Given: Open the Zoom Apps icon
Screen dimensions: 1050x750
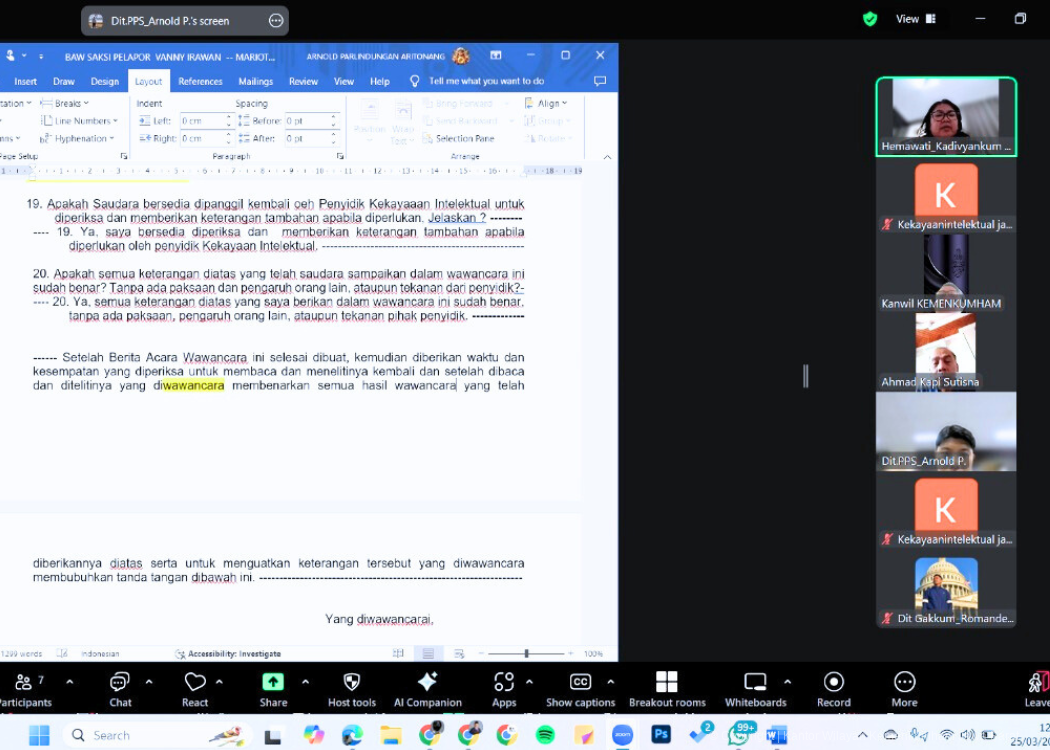Looking at the screenshot, I should 504,682.
